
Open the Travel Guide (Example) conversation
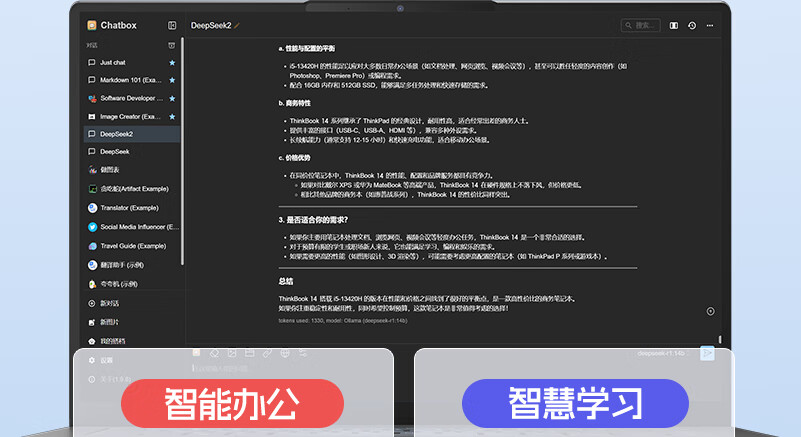tap(132, 246)
